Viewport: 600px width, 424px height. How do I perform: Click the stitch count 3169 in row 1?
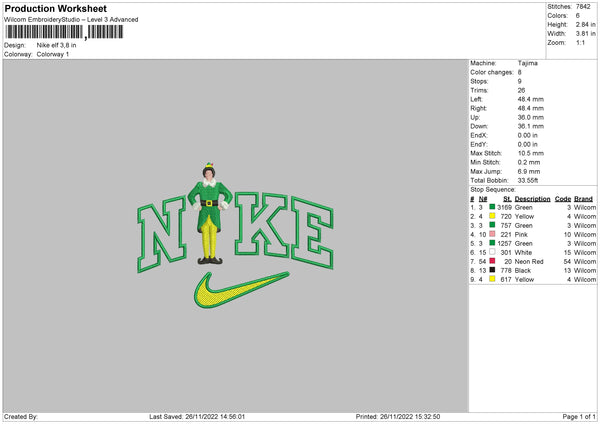coord(504,207)
